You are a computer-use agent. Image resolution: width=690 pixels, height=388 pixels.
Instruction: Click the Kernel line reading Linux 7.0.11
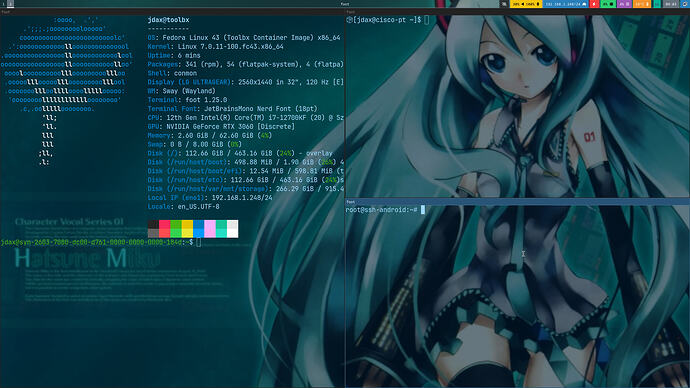click(x=216, y=47)
